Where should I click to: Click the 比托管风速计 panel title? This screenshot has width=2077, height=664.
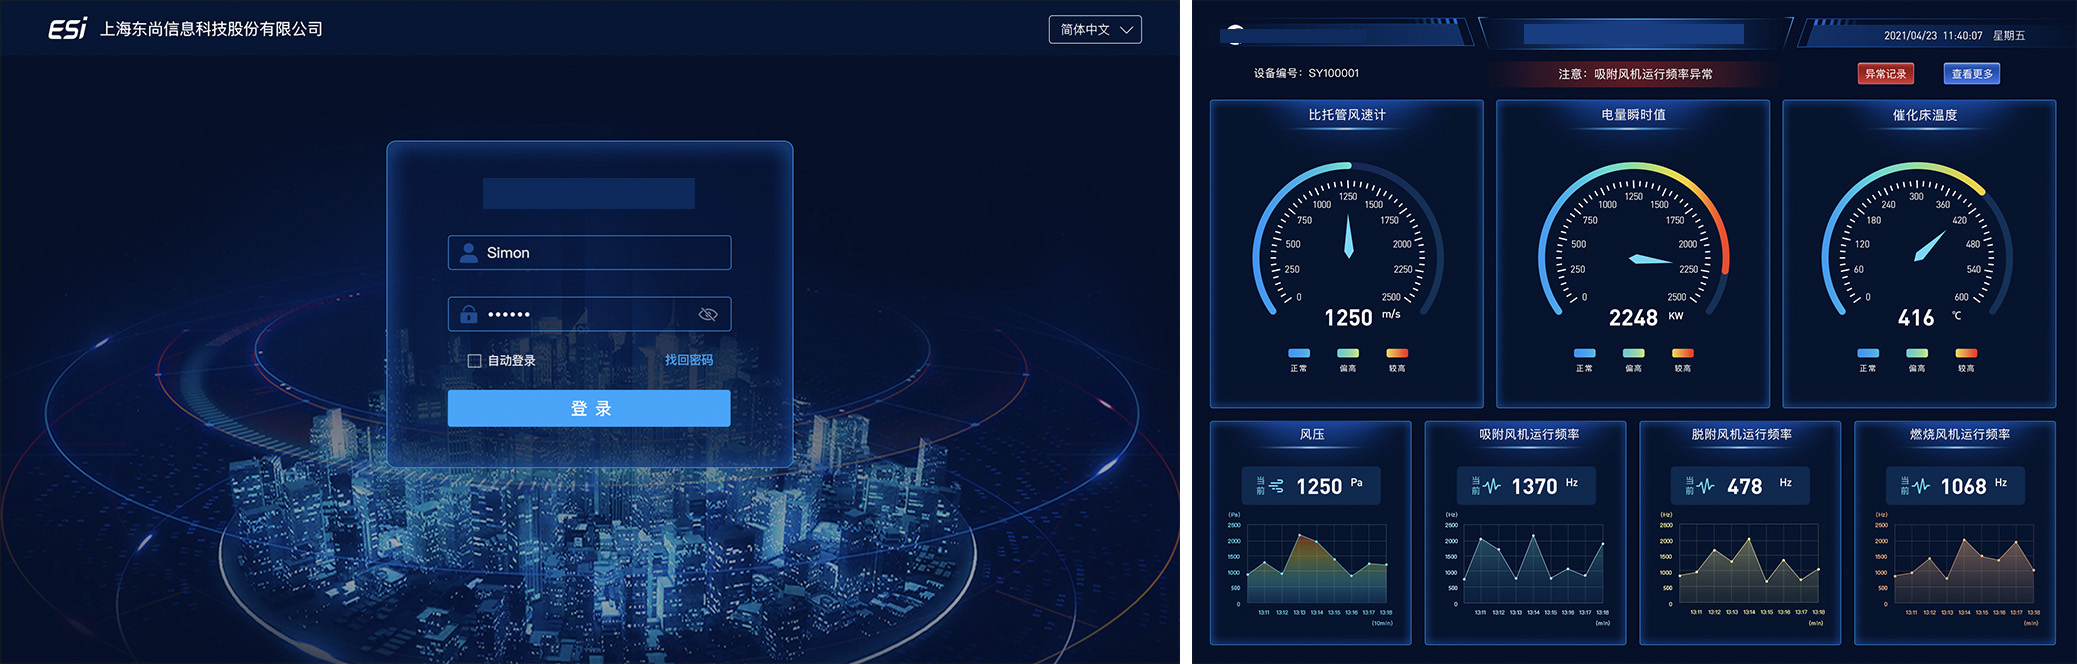1347,115
